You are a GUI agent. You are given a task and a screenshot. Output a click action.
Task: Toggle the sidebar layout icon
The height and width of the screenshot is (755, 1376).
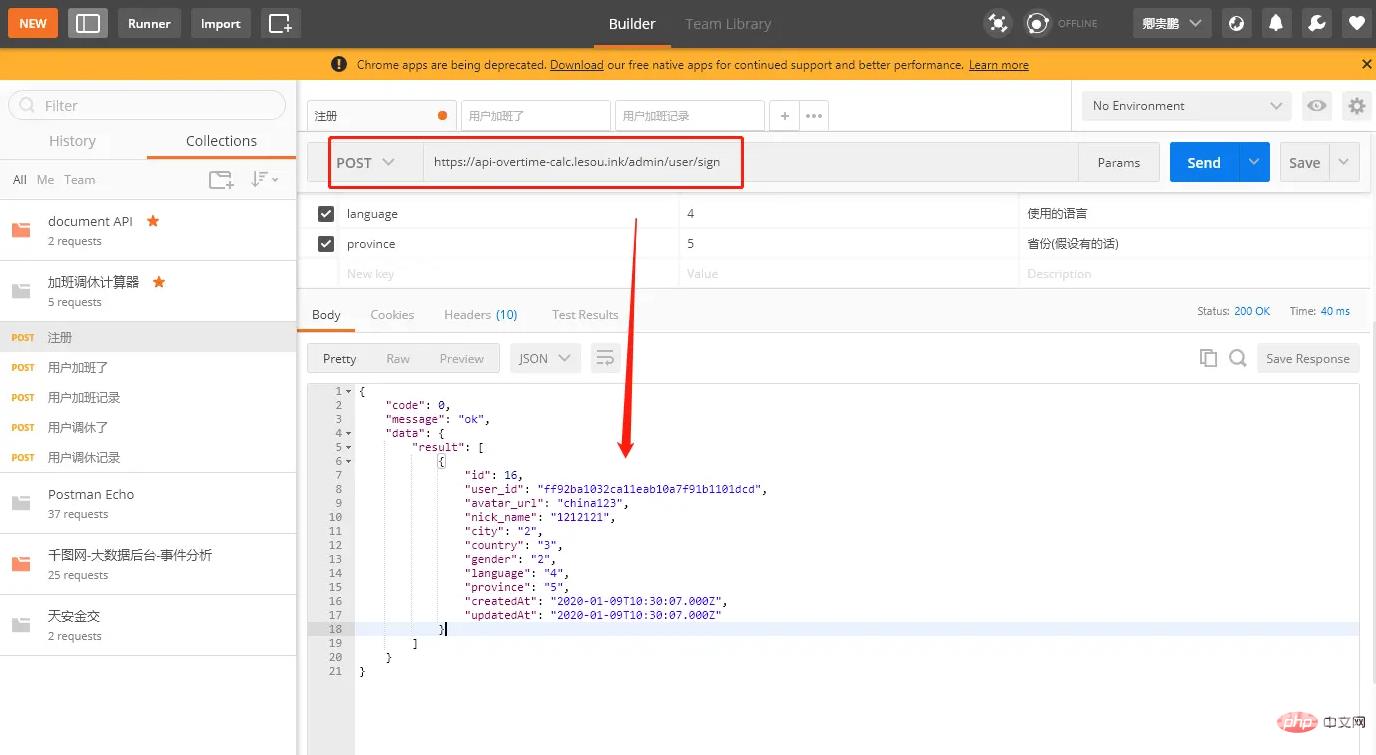pos(88,23)
